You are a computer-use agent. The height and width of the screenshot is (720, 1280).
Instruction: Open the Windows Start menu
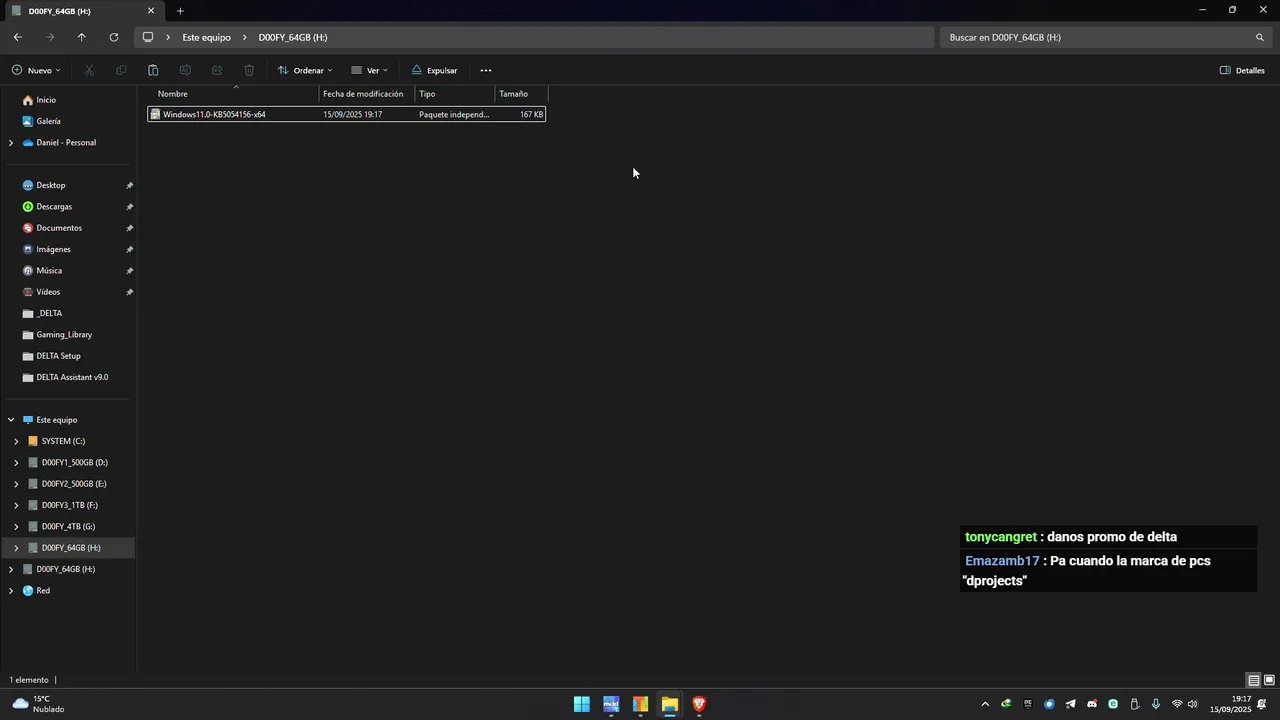coord(581,704)
